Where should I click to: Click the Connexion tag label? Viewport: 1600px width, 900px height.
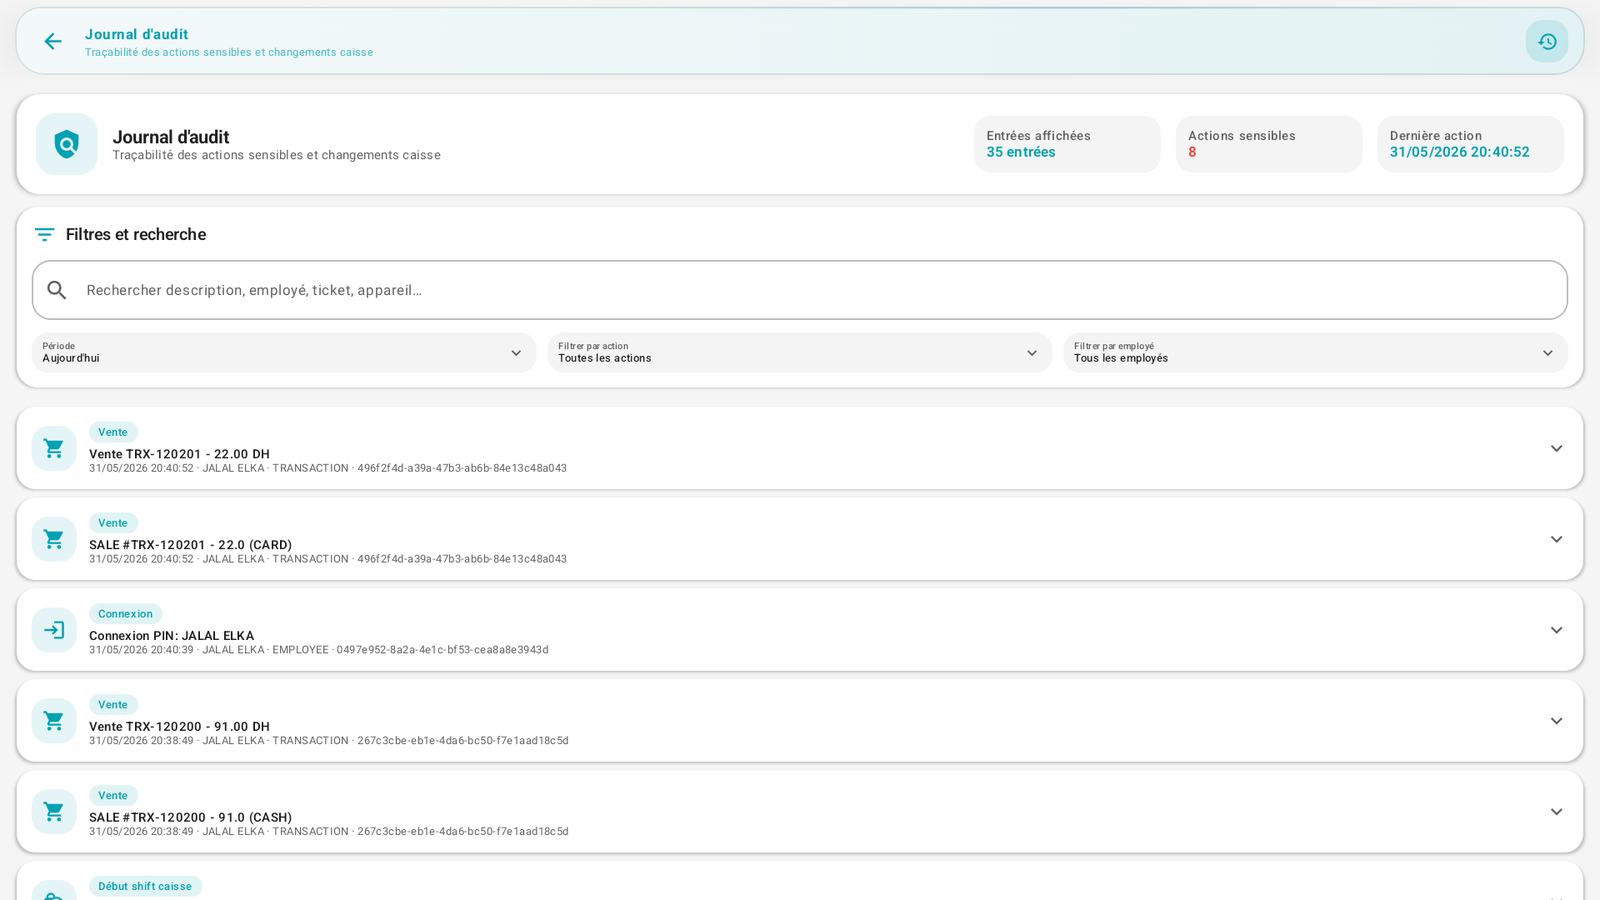tap(125, 614)
